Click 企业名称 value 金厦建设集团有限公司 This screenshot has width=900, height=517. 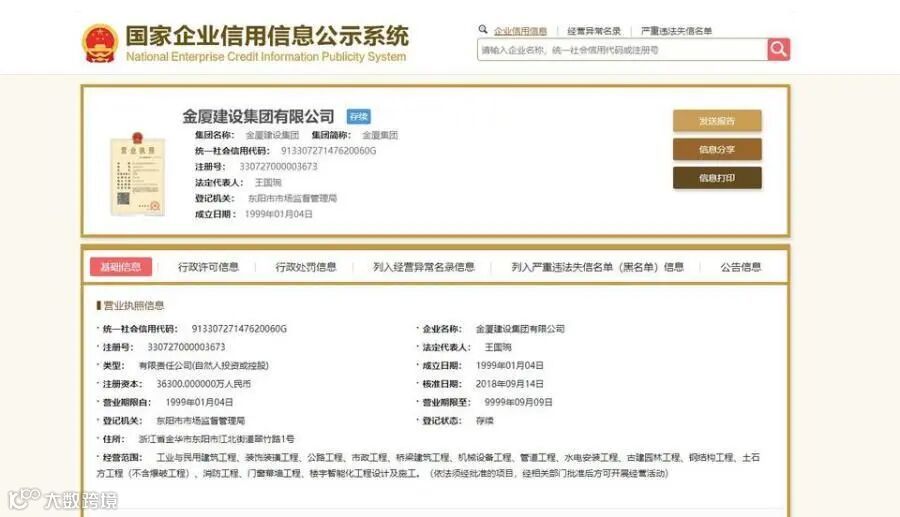point(520,329)
